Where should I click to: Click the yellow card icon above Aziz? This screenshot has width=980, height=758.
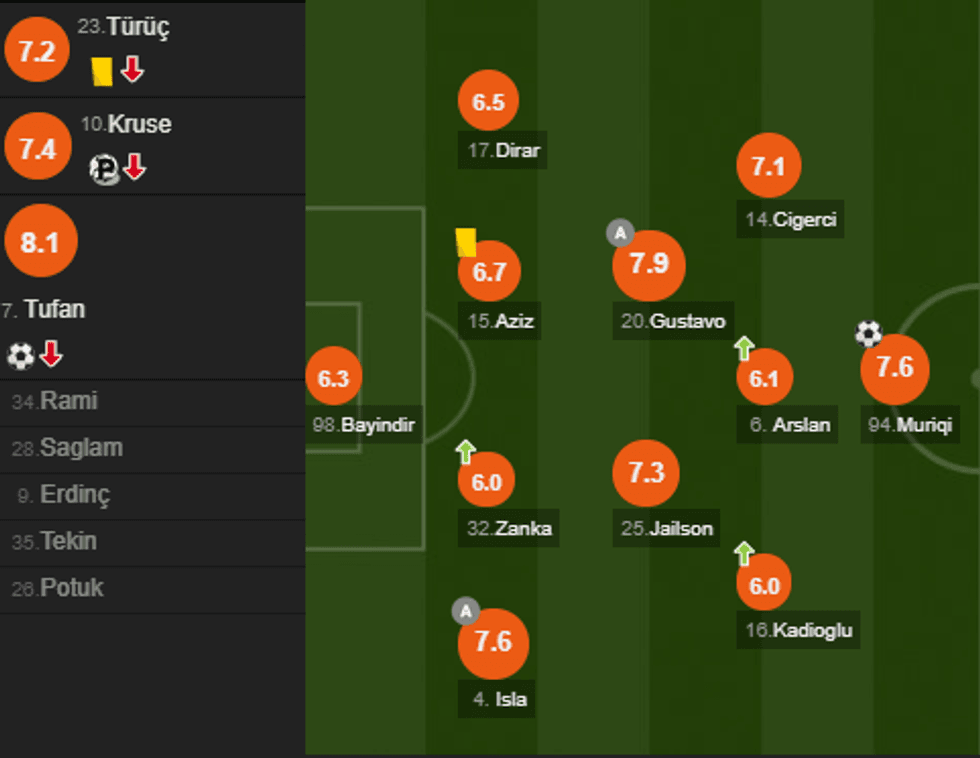pyautogui.click(x=466, y=242)
